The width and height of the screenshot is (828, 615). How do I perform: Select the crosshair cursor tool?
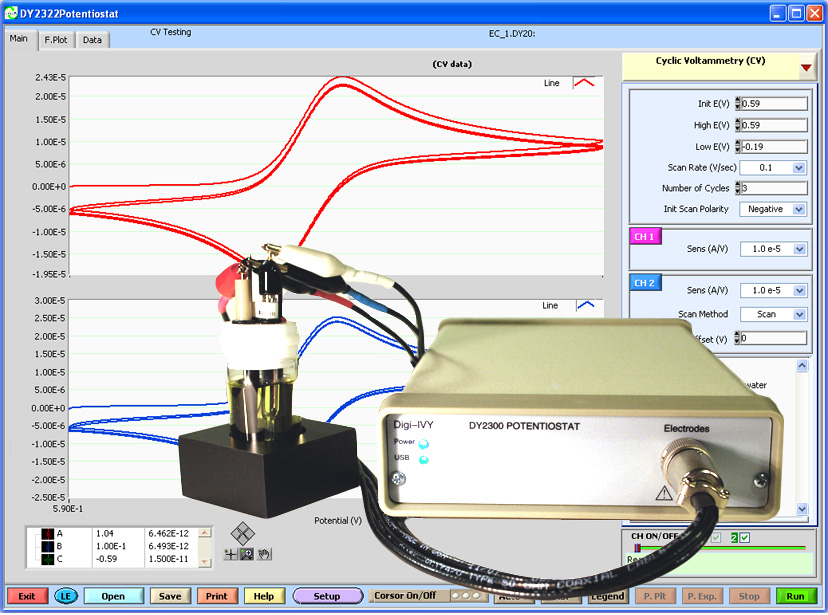click(230, 554)
